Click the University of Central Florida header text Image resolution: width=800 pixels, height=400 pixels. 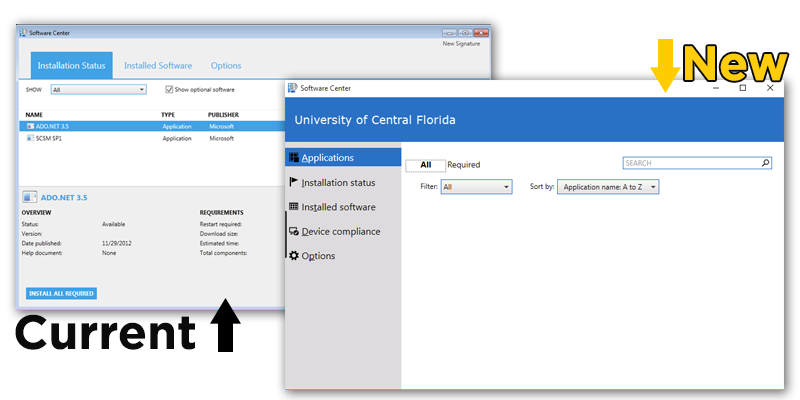(x=375, y=120)
